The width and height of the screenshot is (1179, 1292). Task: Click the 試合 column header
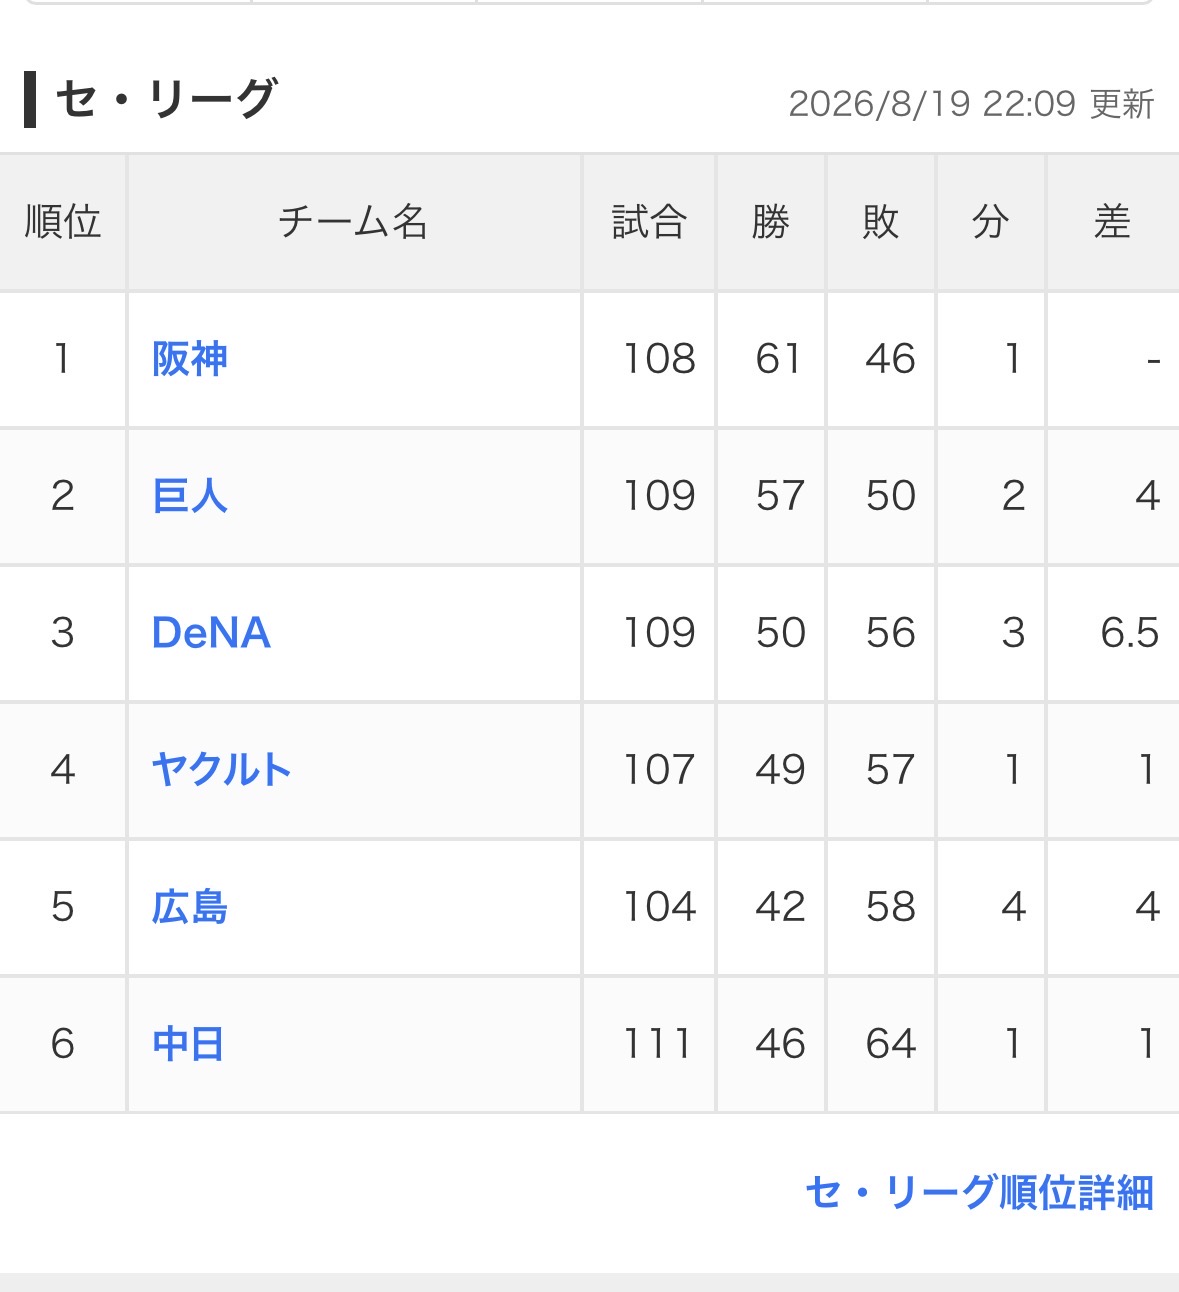tap(649, 222)
